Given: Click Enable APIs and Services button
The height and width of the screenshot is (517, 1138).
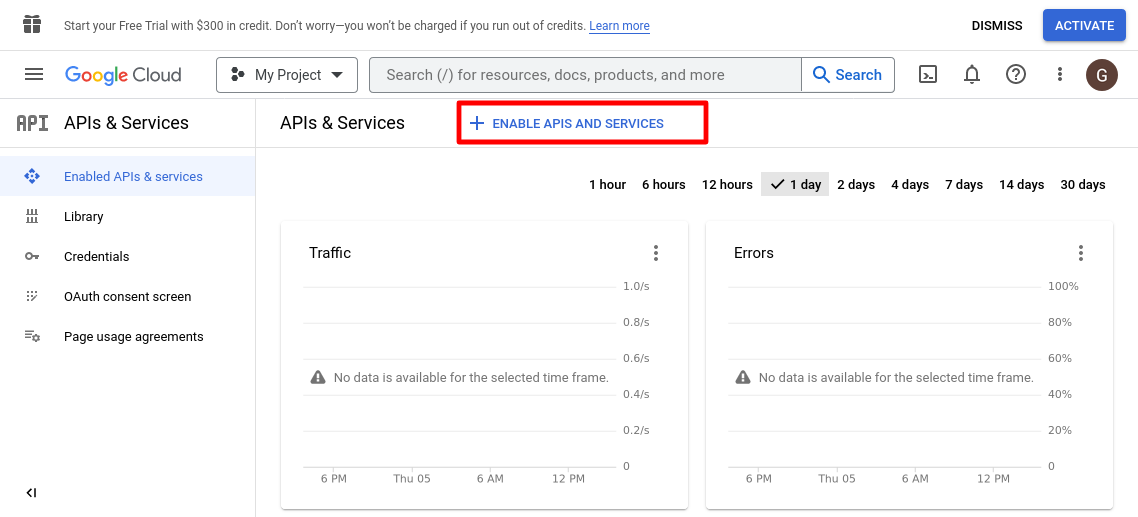Looking at the screenshot, I should pos(567,123).
